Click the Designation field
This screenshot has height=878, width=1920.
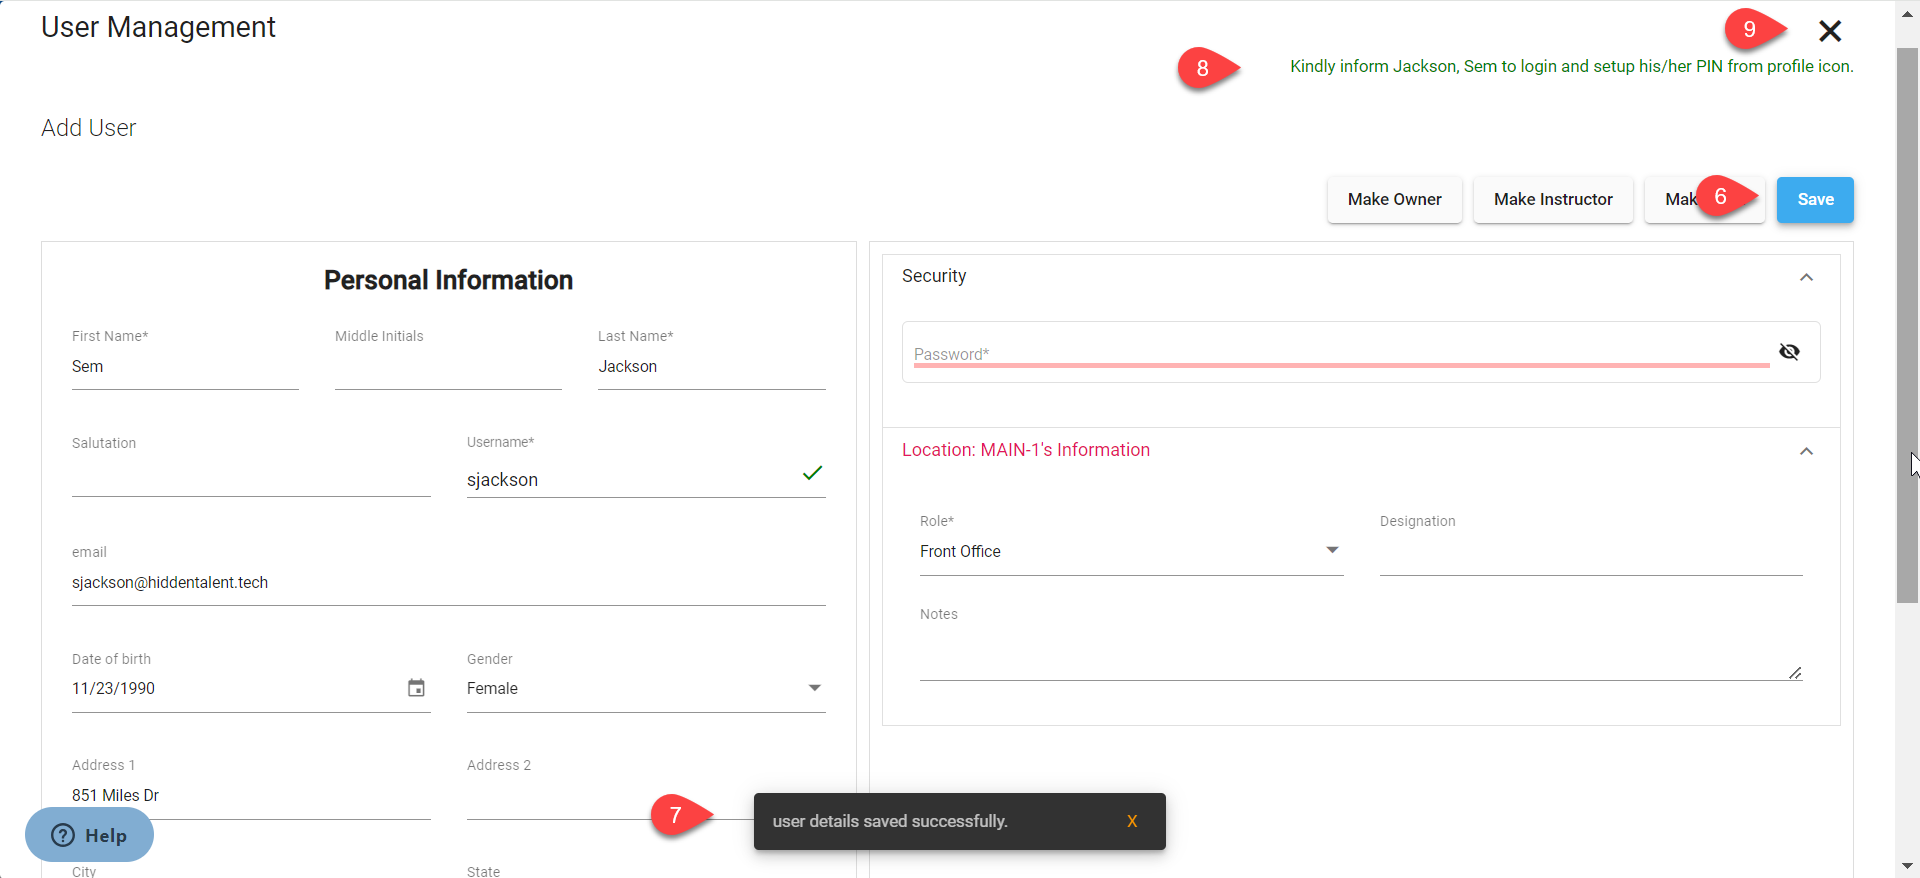1590,552
